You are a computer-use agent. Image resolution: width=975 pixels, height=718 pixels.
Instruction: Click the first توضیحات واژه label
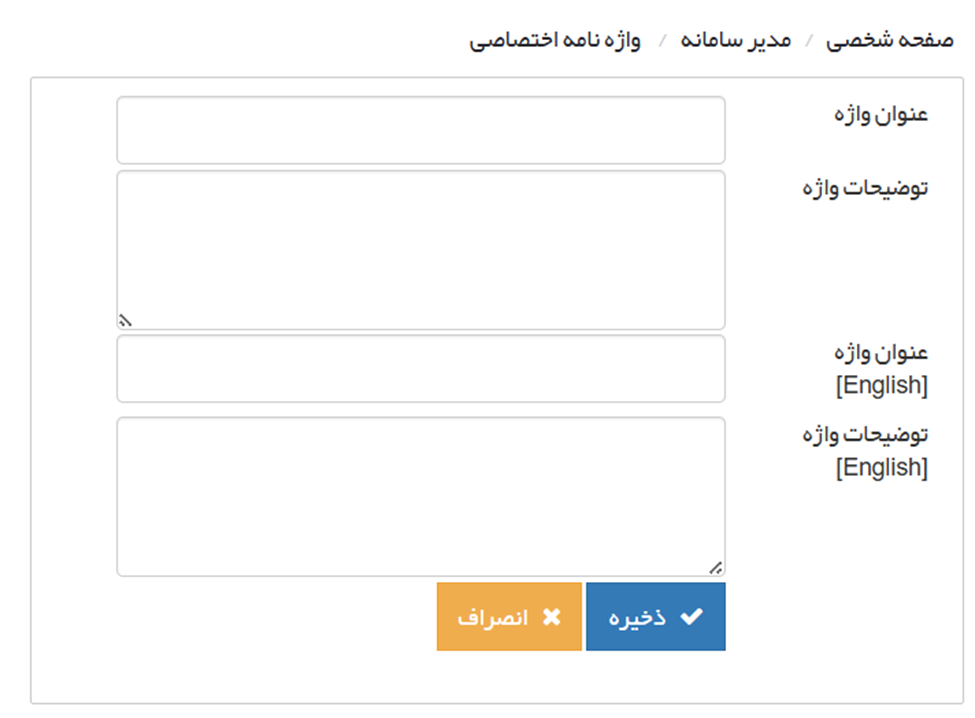coord(865,188)
